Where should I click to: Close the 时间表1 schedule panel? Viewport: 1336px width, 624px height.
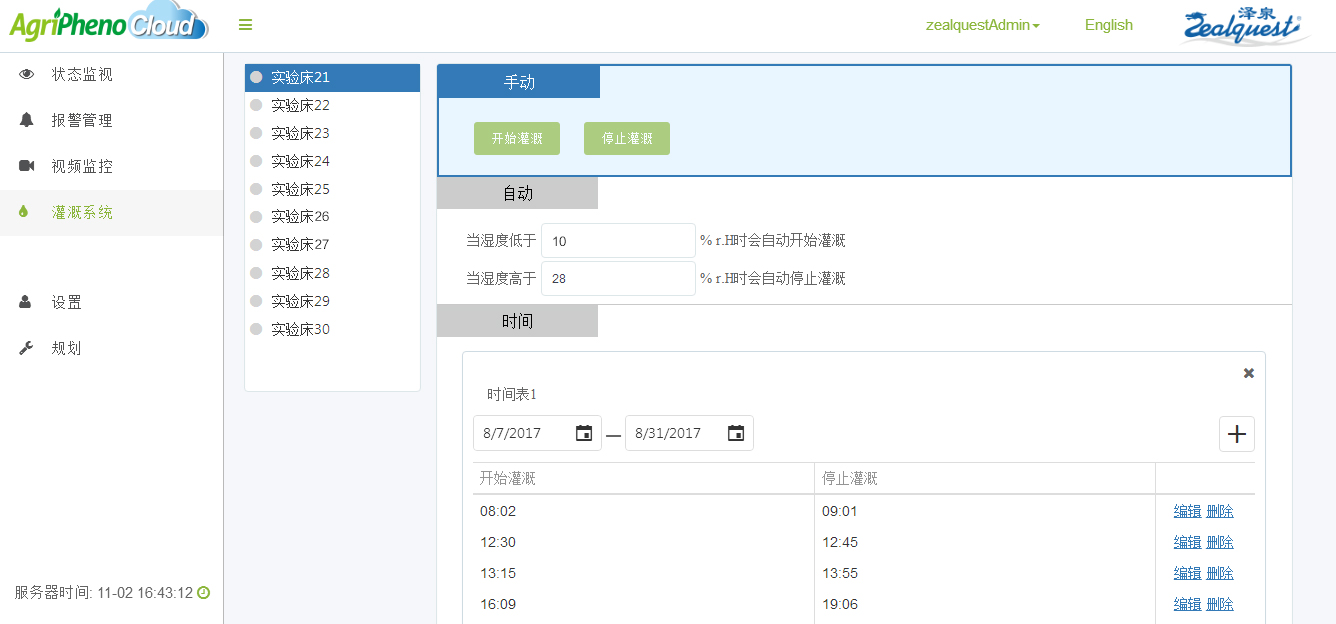pos(1248,373)
